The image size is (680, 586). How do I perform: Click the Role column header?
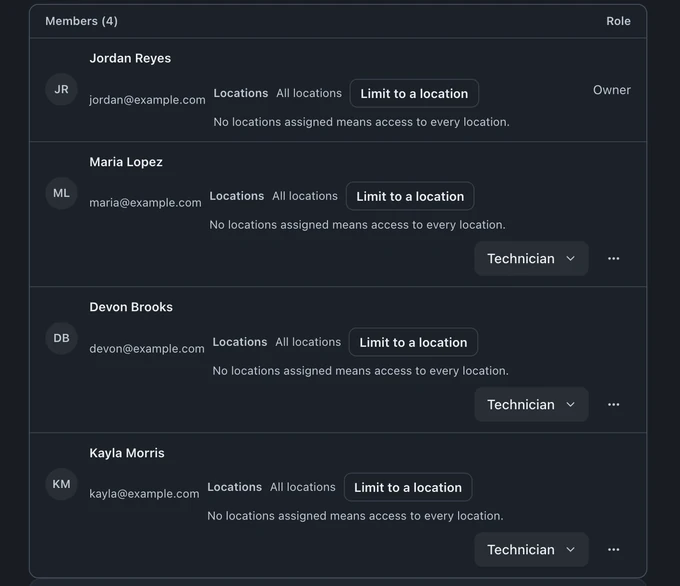618,21
